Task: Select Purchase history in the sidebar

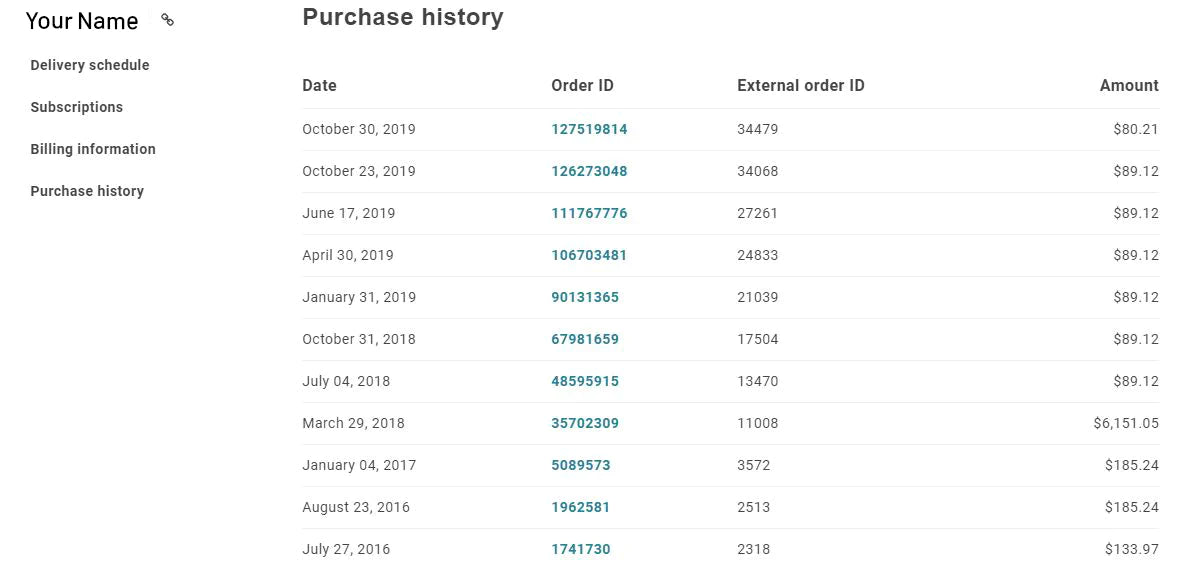Action: tap(87, 191)
